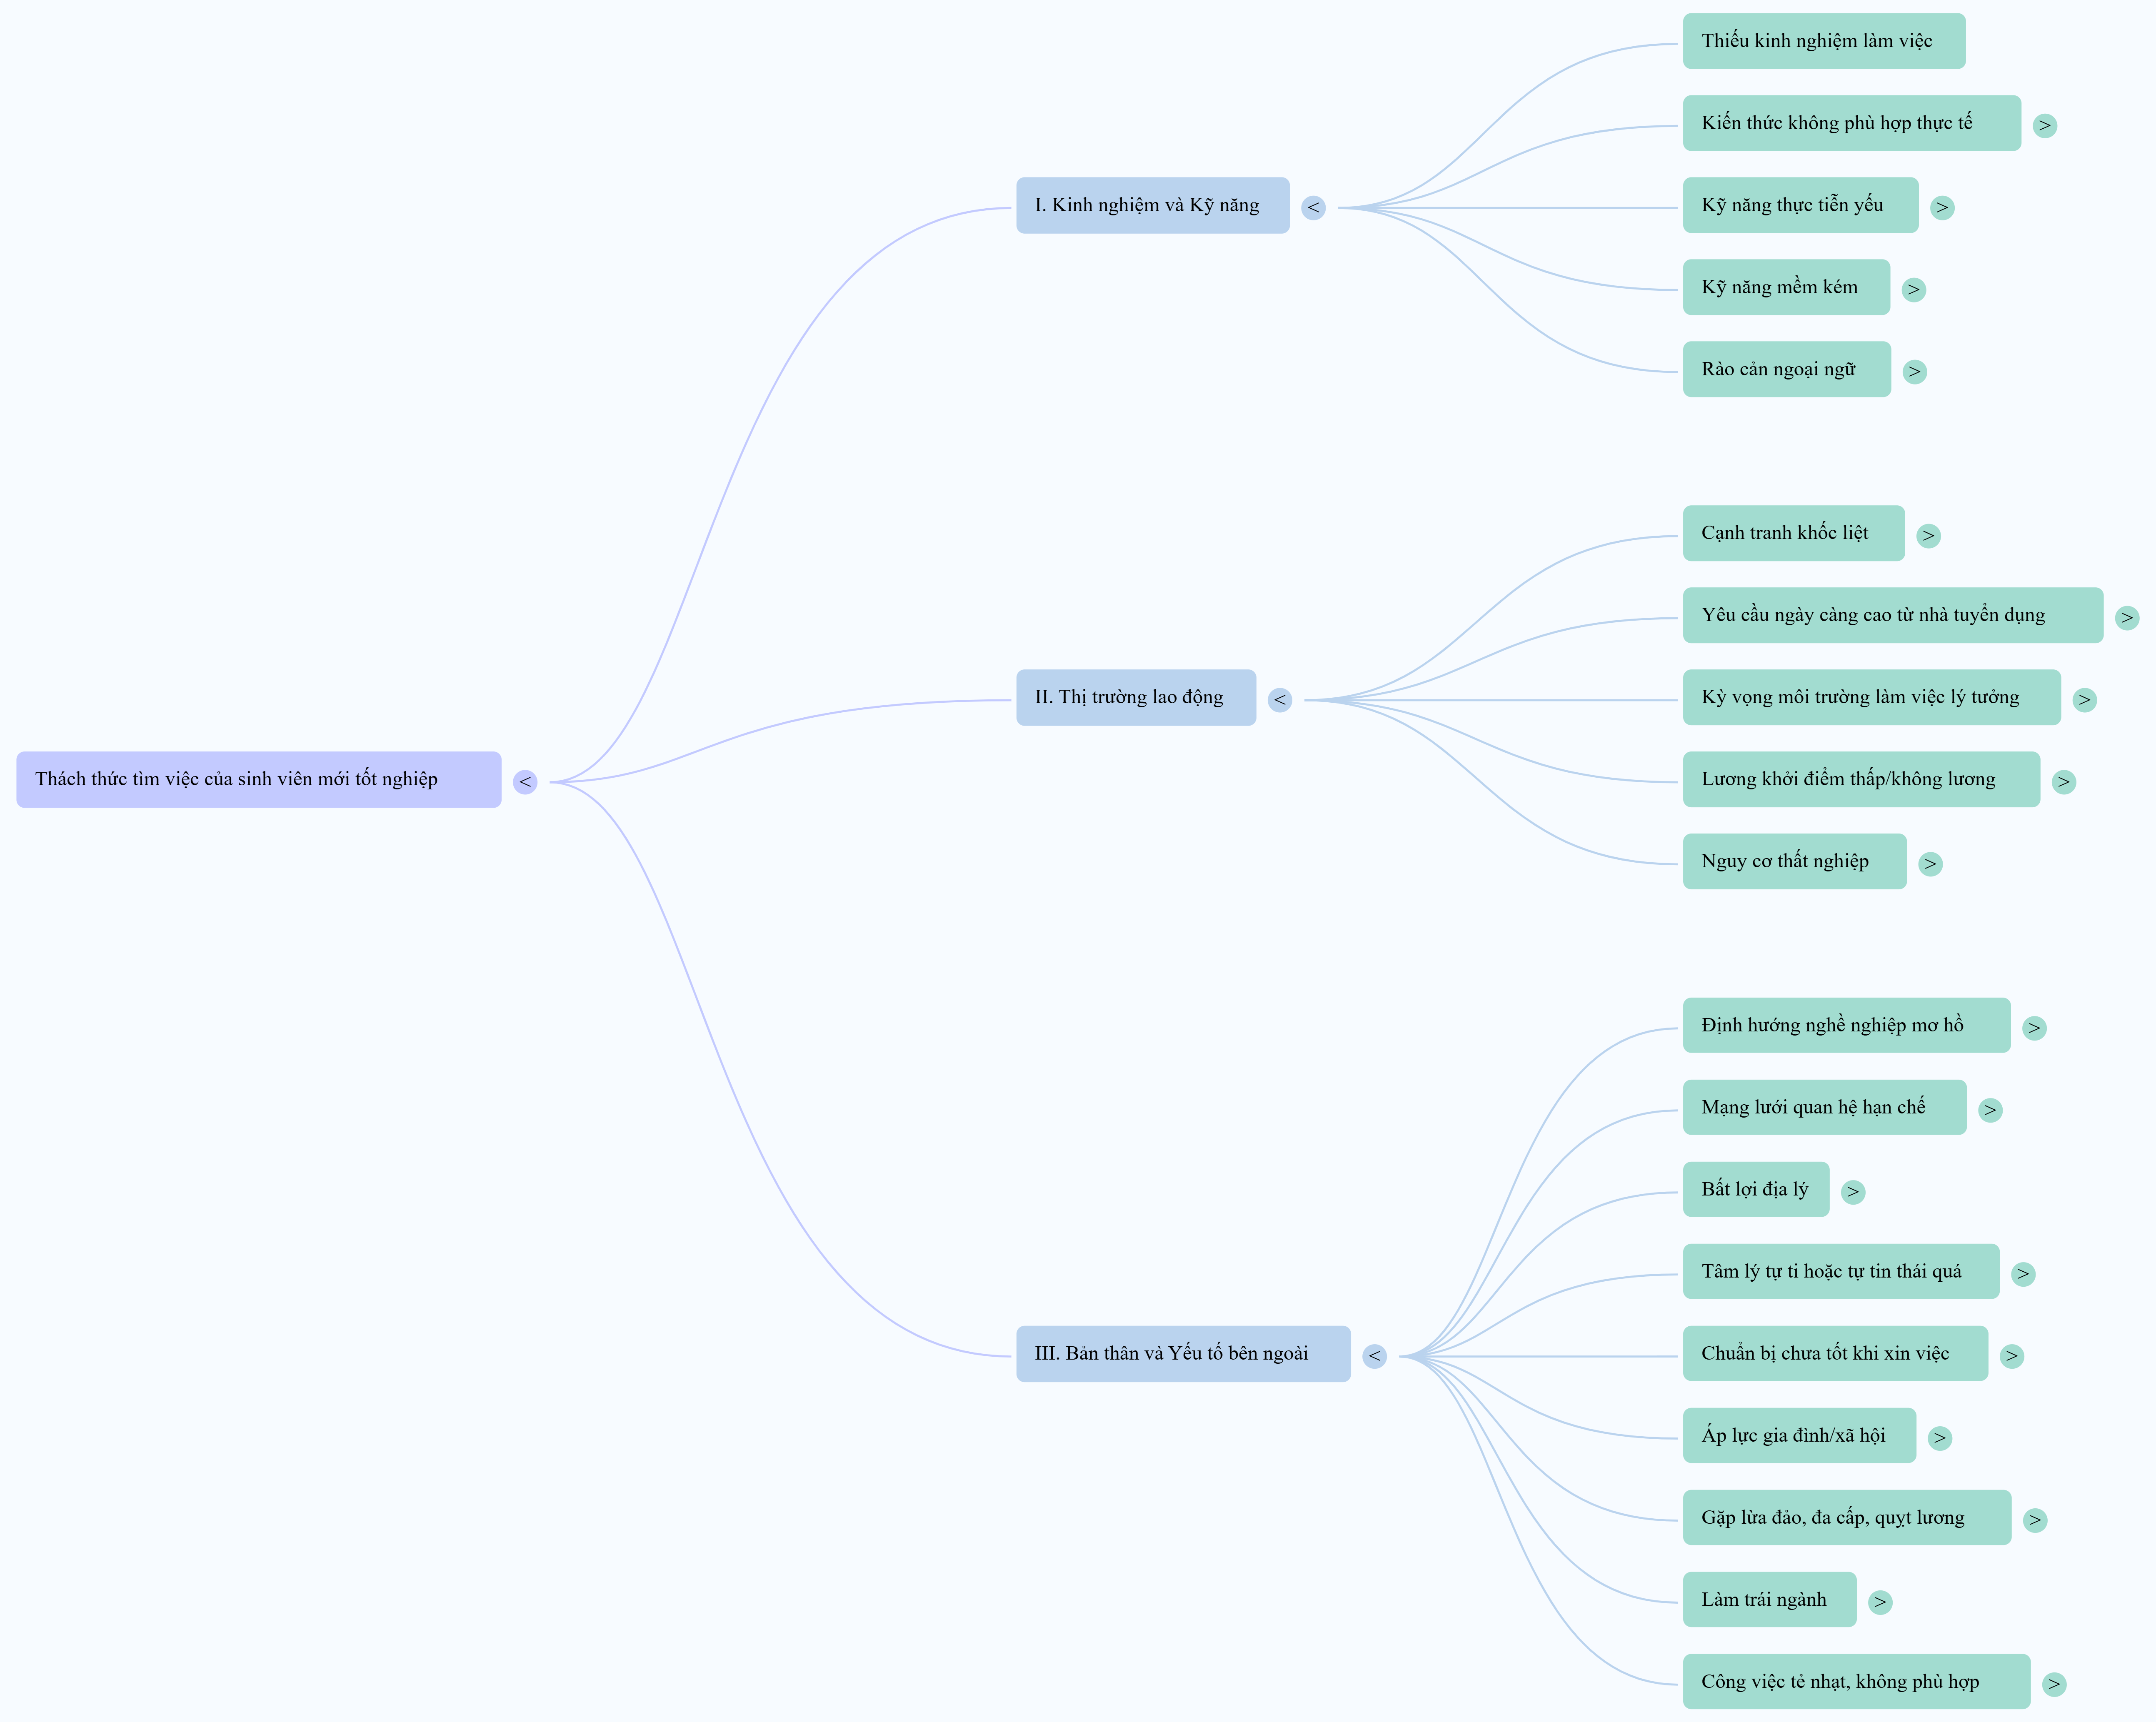Expand 'Lương khởi điểm thấp/không lương' node
Image resolution: width=2156 pixels, height=1722 pixels.
(x=2064, y=782)
